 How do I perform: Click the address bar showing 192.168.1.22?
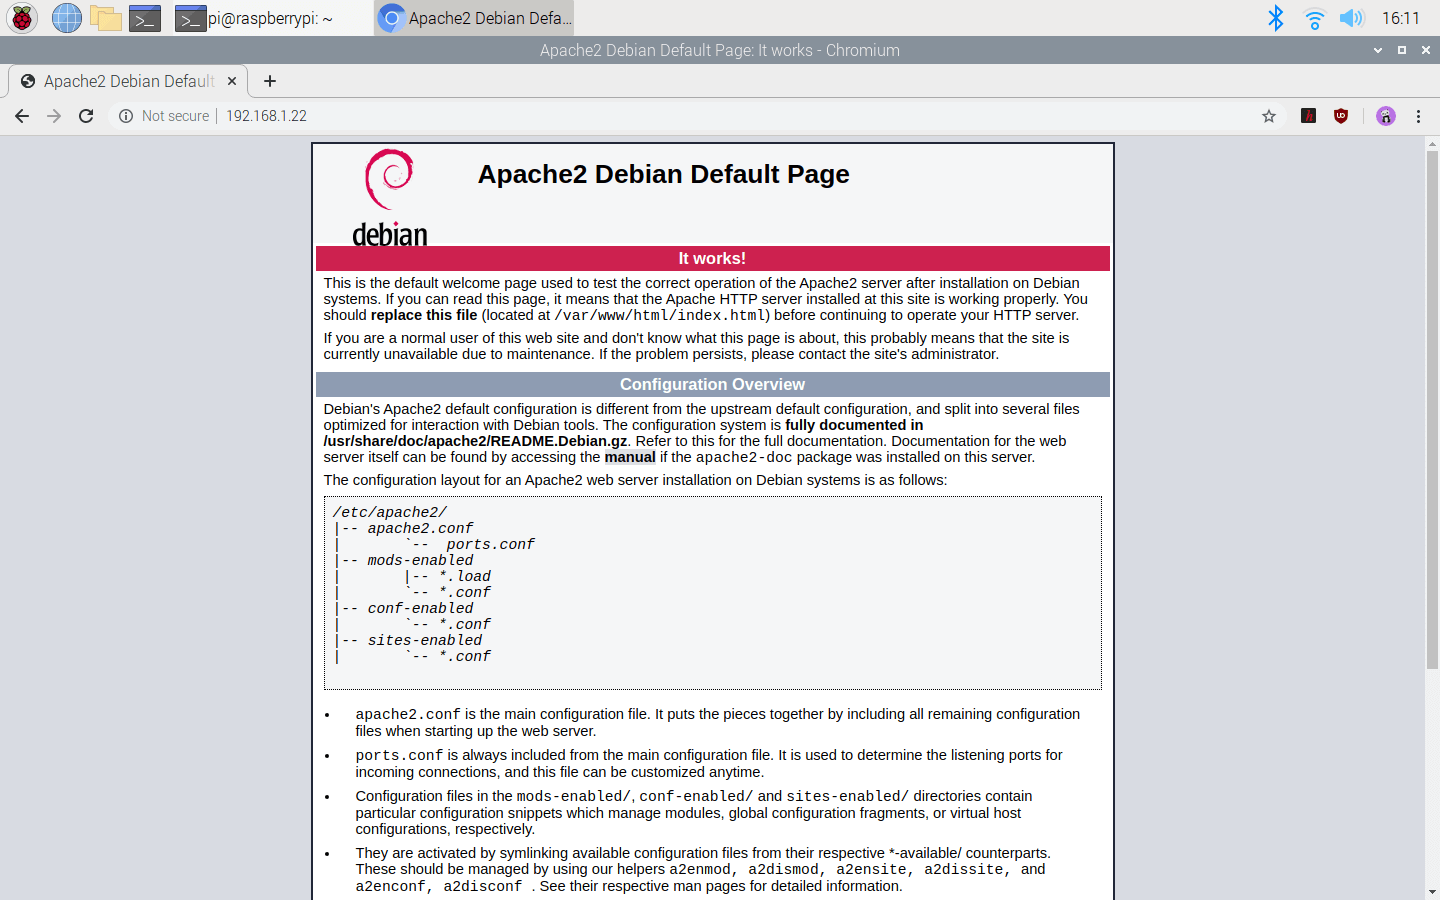pyautogui.click(x=266, y=116)
